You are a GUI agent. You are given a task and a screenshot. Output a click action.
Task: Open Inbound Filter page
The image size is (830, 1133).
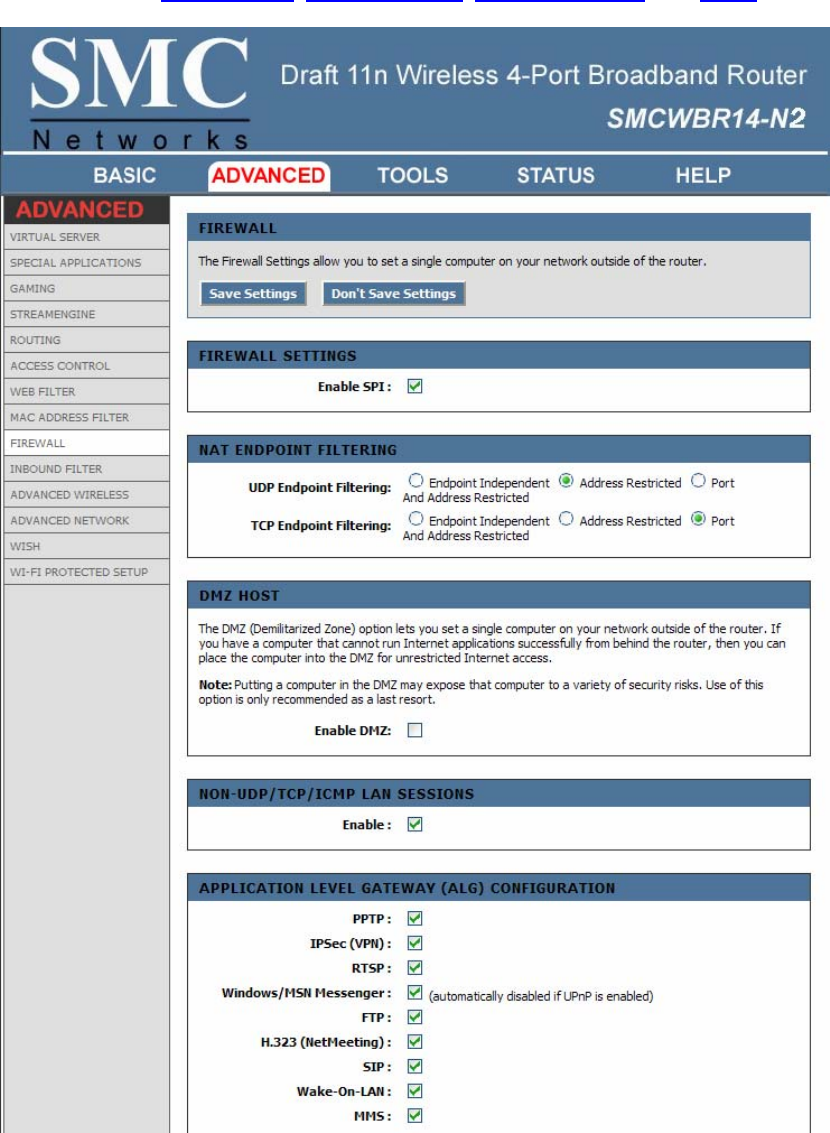click(x=87, y=469)
